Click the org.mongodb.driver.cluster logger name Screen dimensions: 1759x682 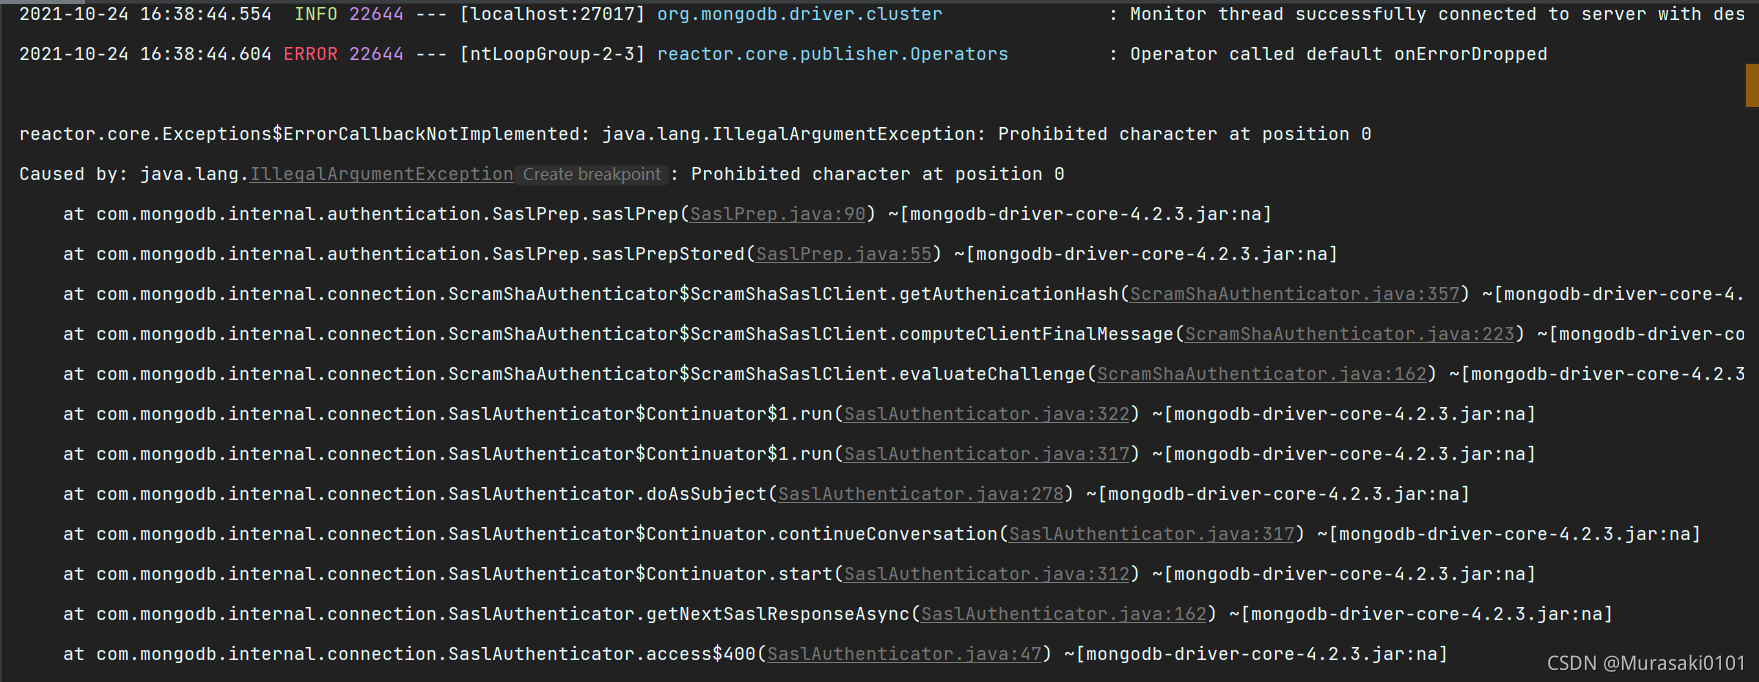pos(800,14)
